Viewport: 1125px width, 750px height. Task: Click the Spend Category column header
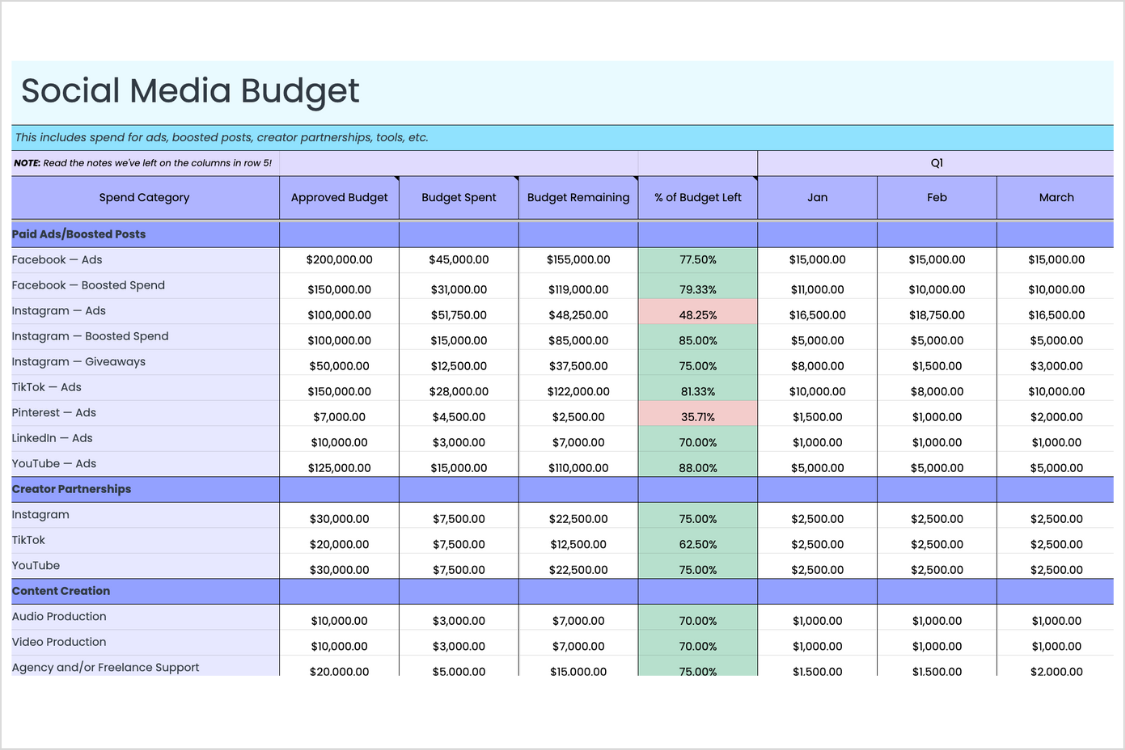pos(144,197)
